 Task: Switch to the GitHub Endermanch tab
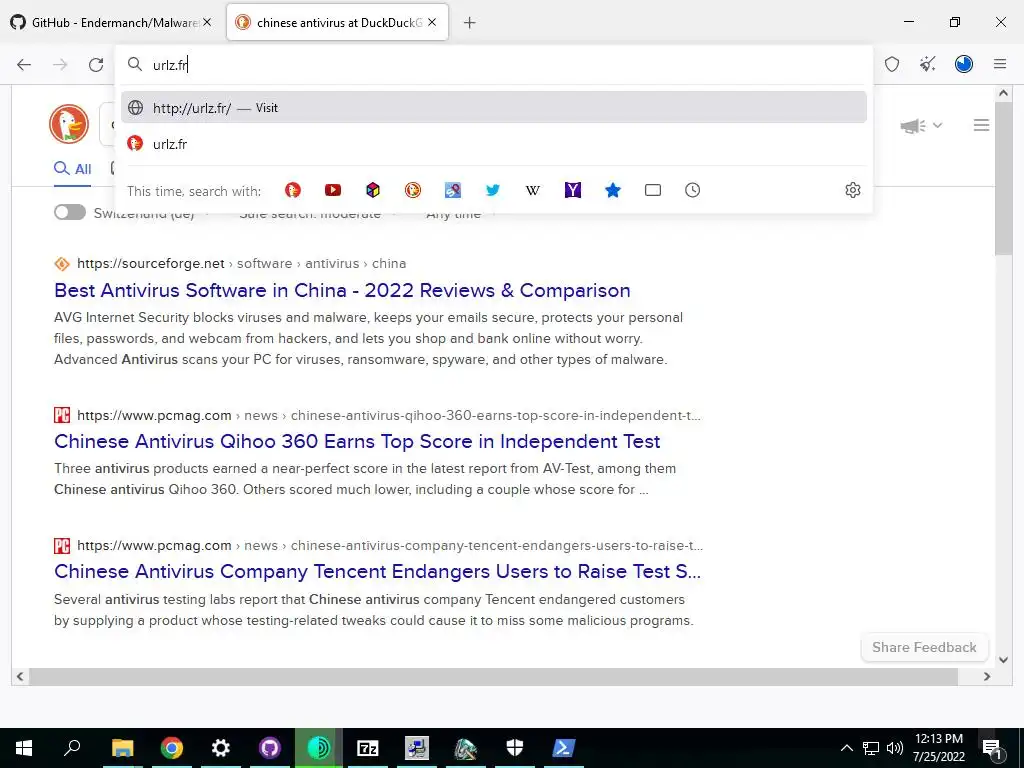[x=111, y=22]
